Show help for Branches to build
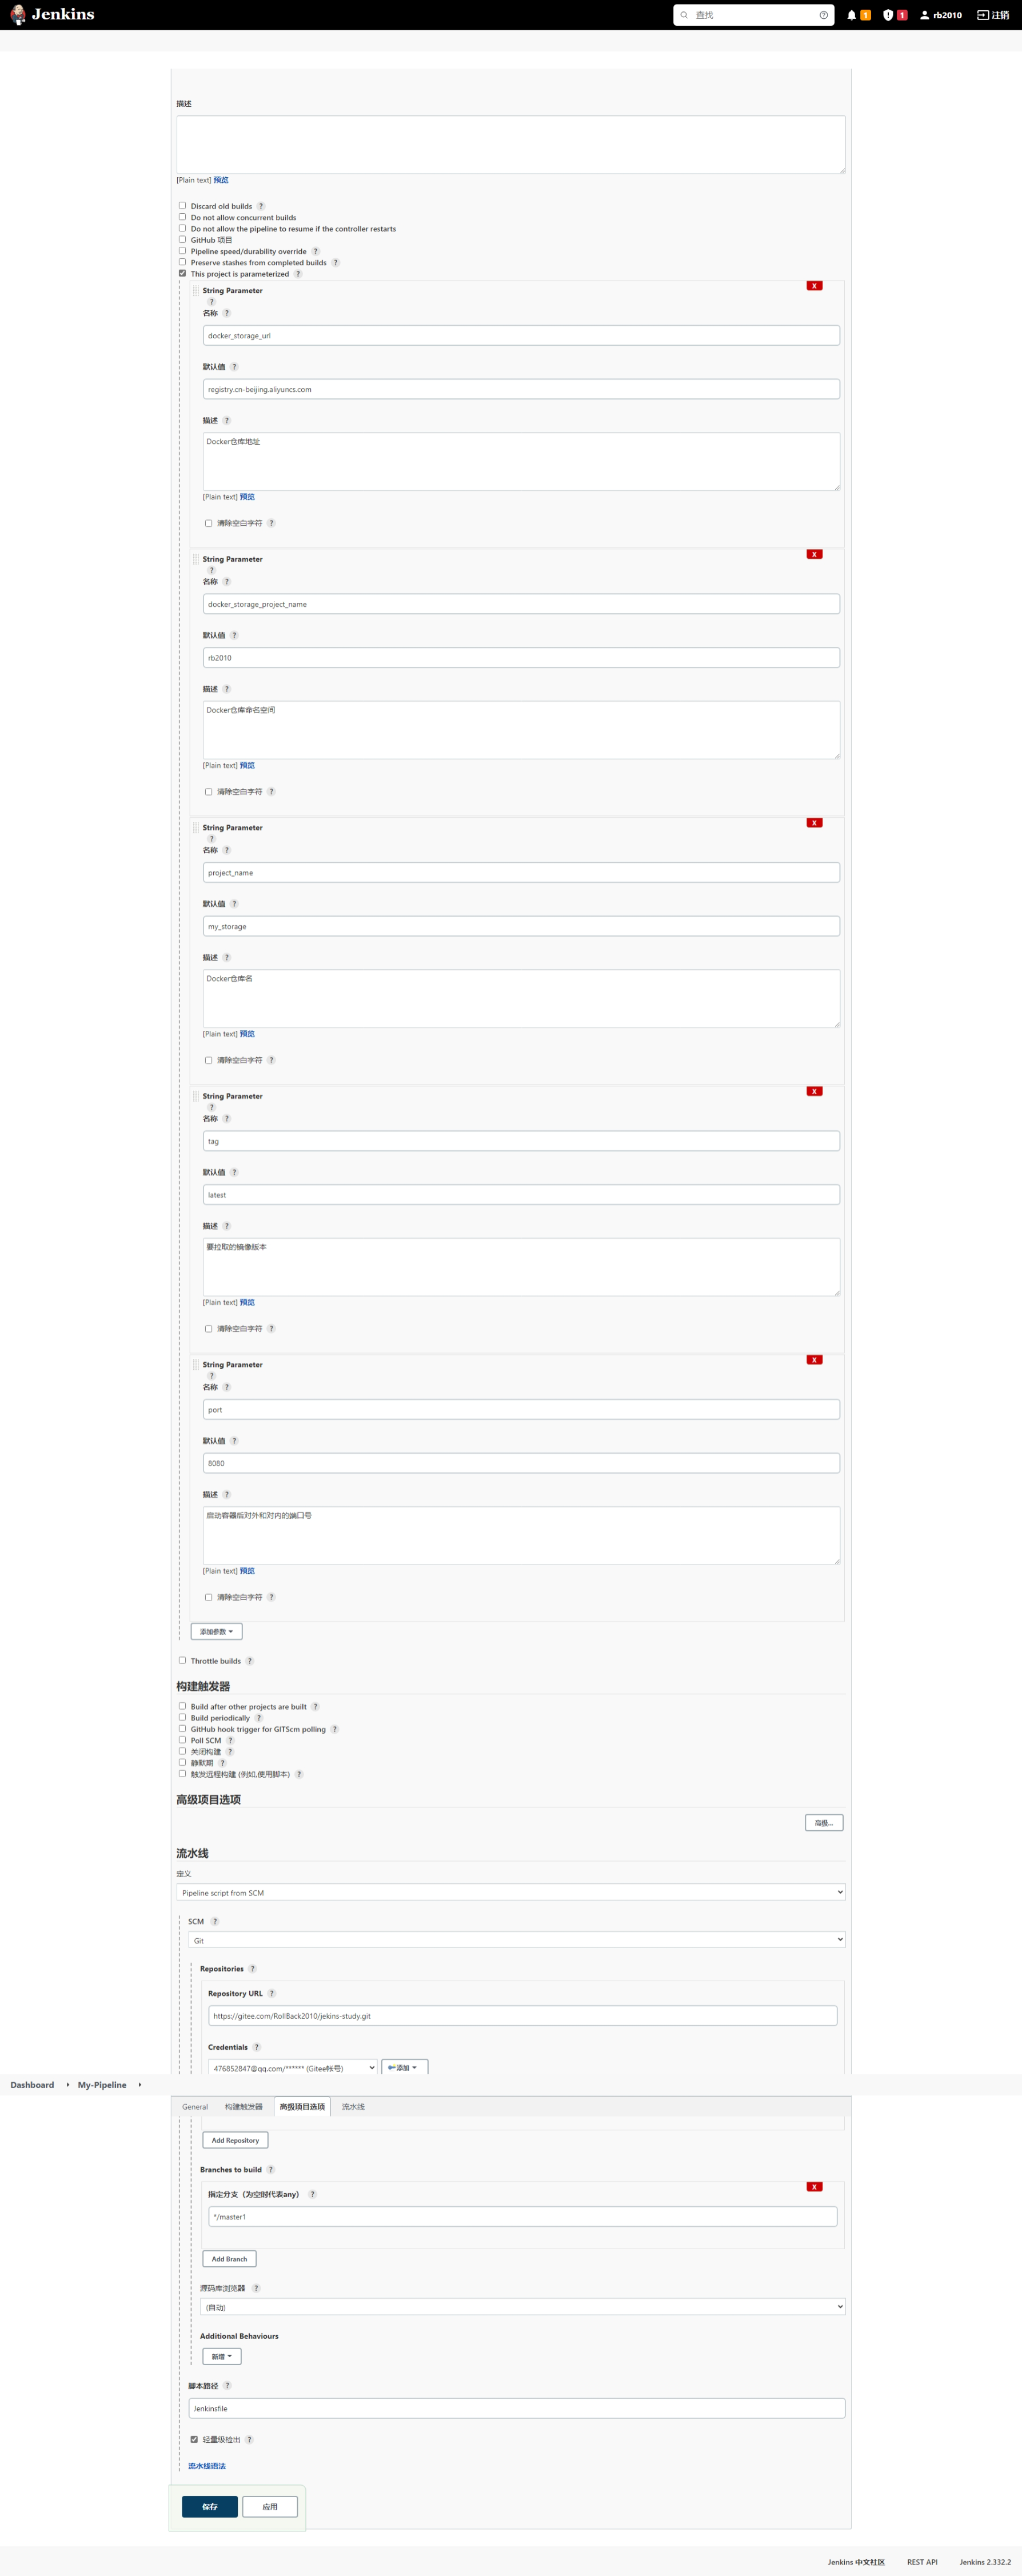1022x2576 pixels. [x=270, y=2170]
